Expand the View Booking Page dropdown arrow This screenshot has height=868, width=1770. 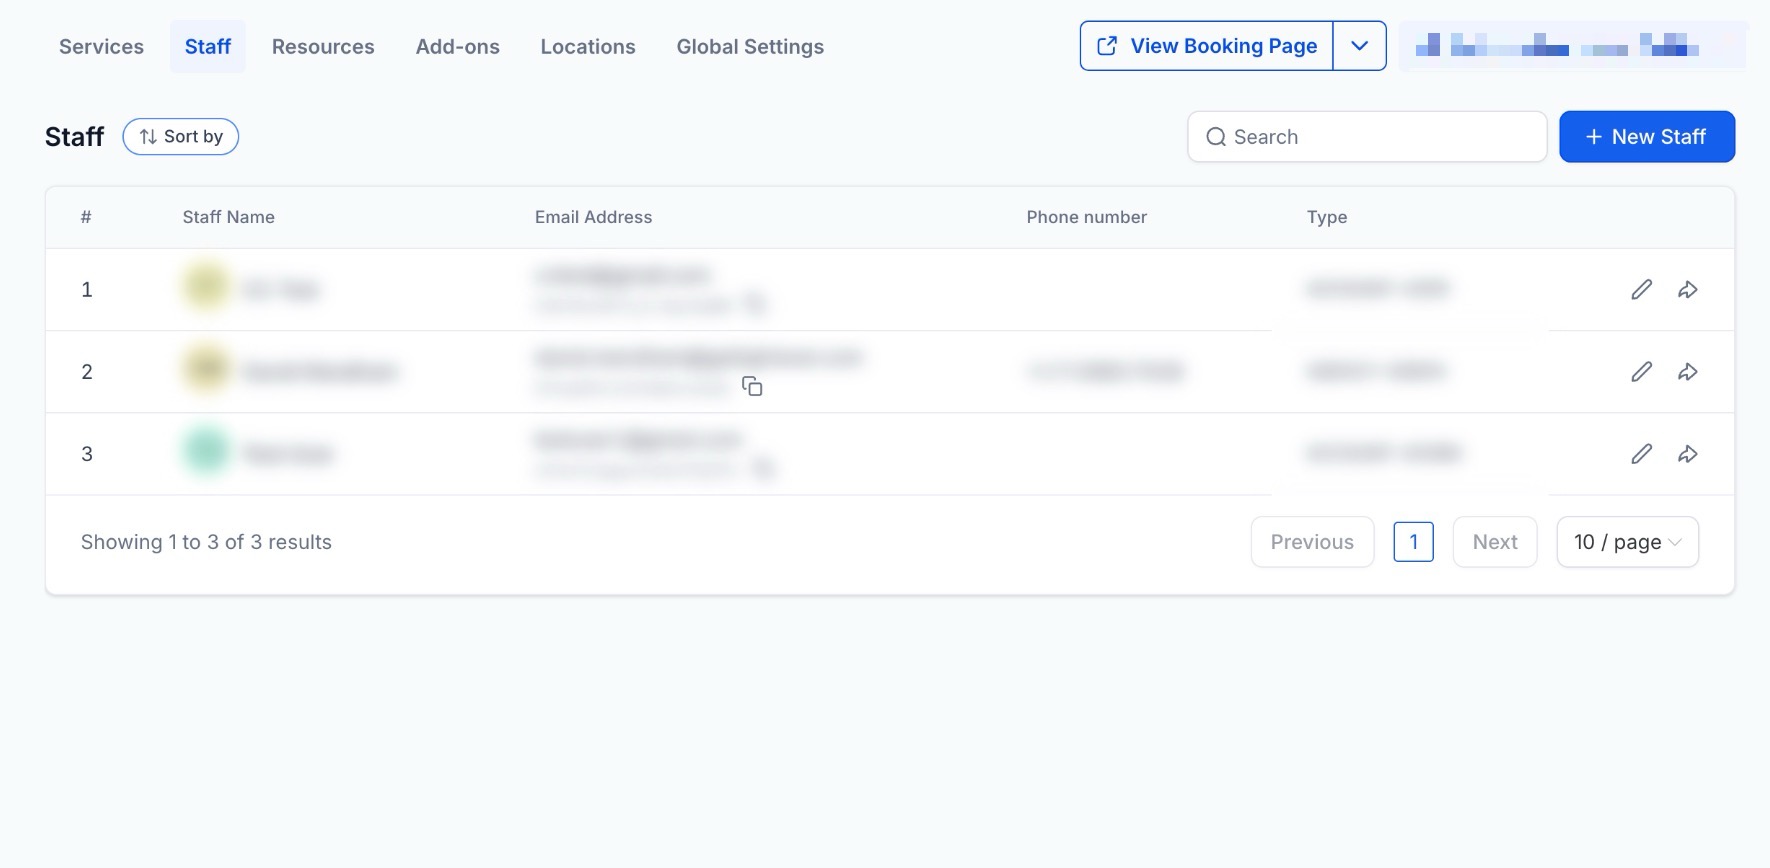1359,46
